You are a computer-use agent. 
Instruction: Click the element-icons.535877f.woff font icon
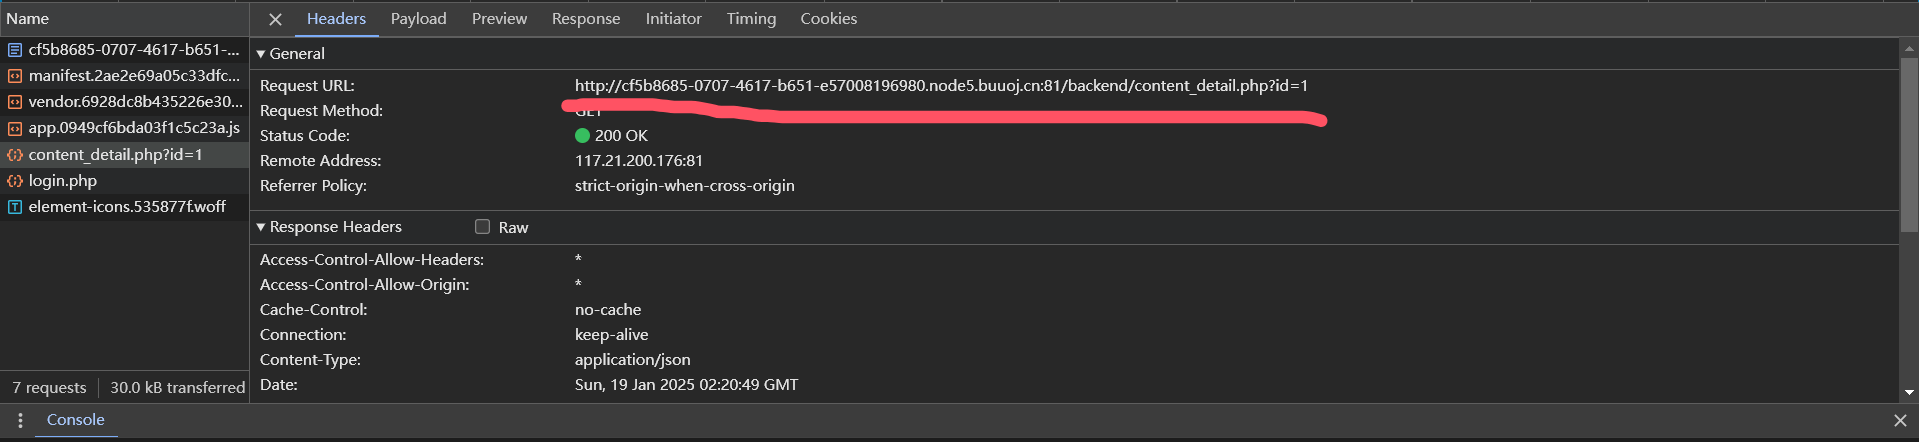(15, 207)
